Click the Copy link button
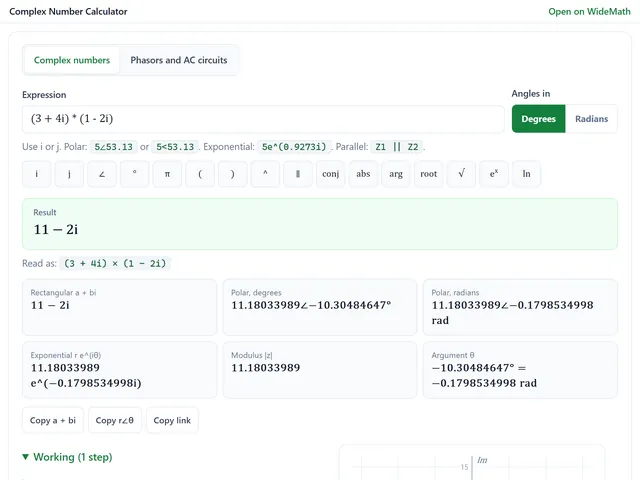This screenshot has height=480, width=640. [x=172, y=420]
